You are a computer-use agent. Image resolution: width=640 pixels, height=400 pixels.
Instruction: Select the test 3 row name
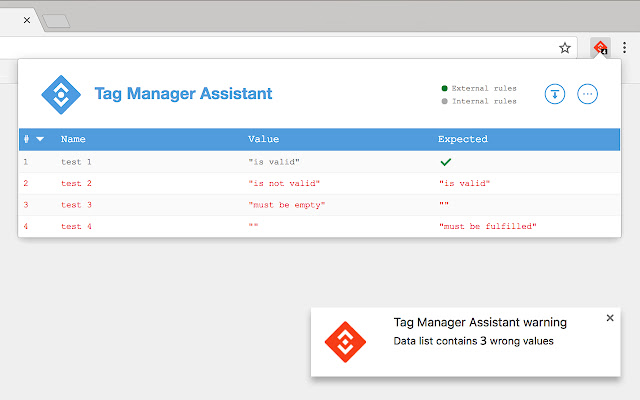(76, 205)
